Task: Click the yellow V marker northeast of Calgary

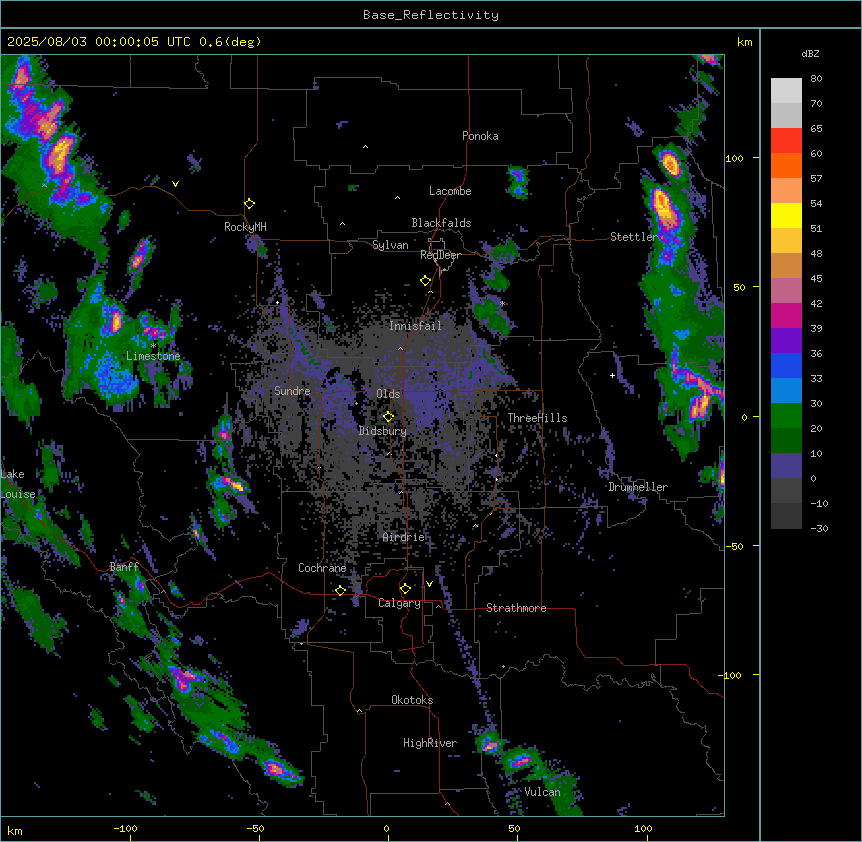Action: click(429, 584)
